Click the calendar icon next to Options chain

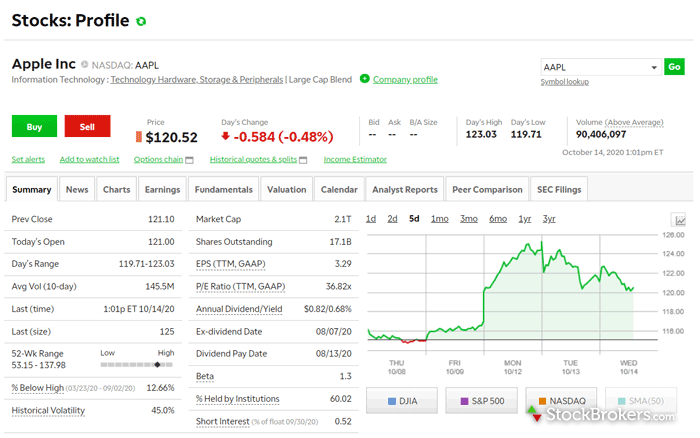(x=190, y=160)
